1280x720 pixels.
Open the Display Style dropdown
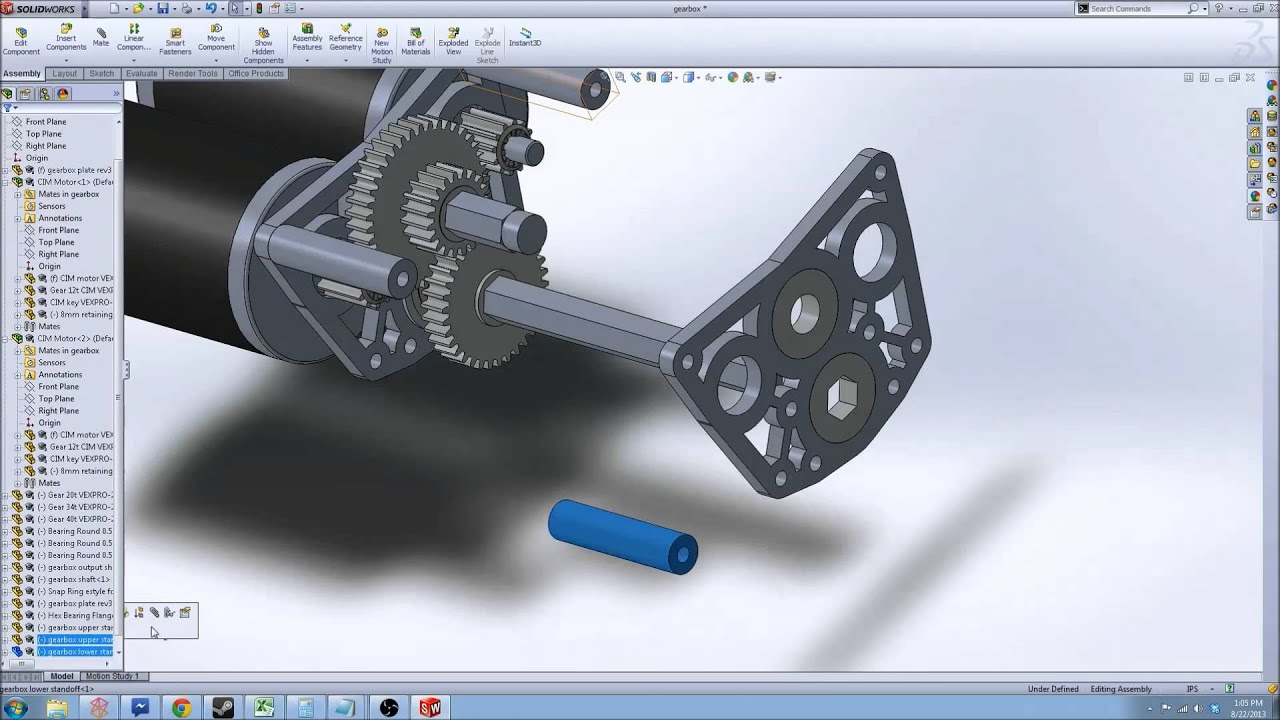point(696,77)
